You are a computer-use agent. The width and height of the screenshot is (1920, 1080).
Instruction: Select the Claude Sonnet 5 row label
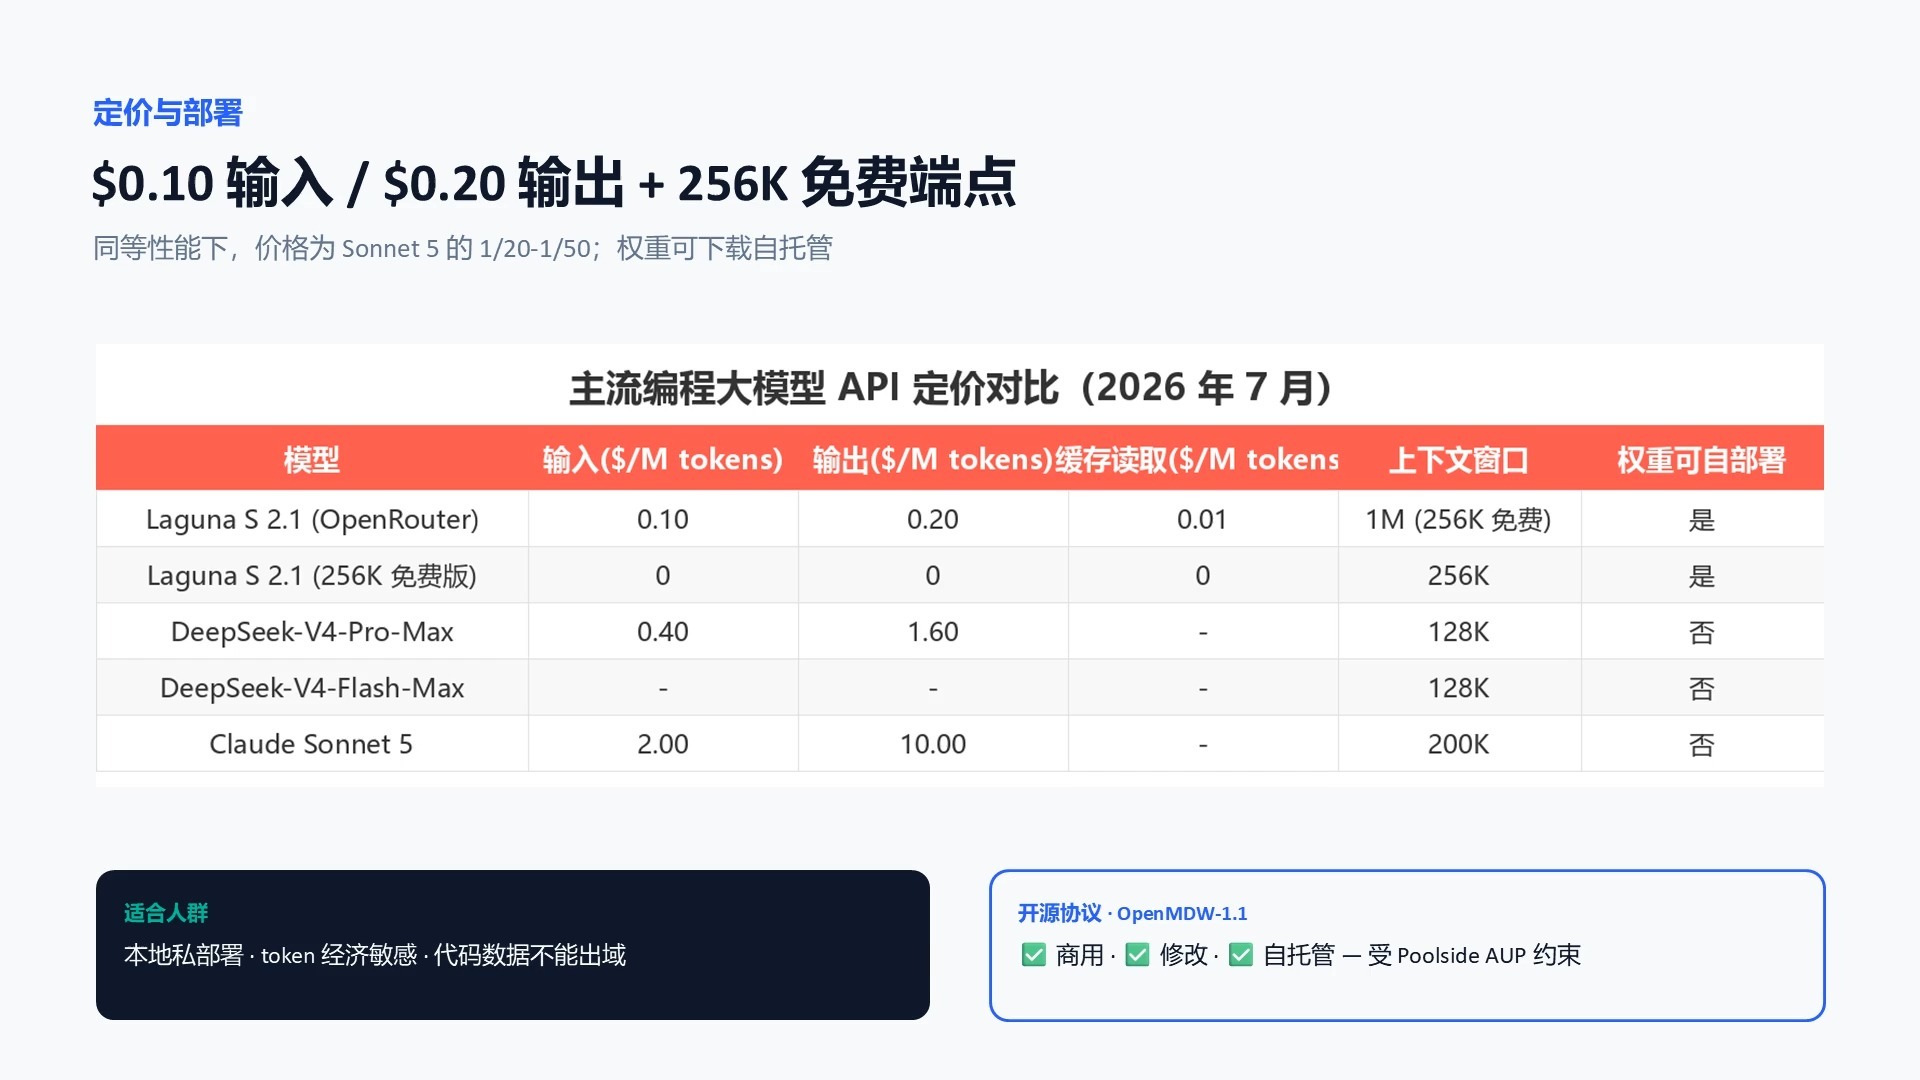311,743
